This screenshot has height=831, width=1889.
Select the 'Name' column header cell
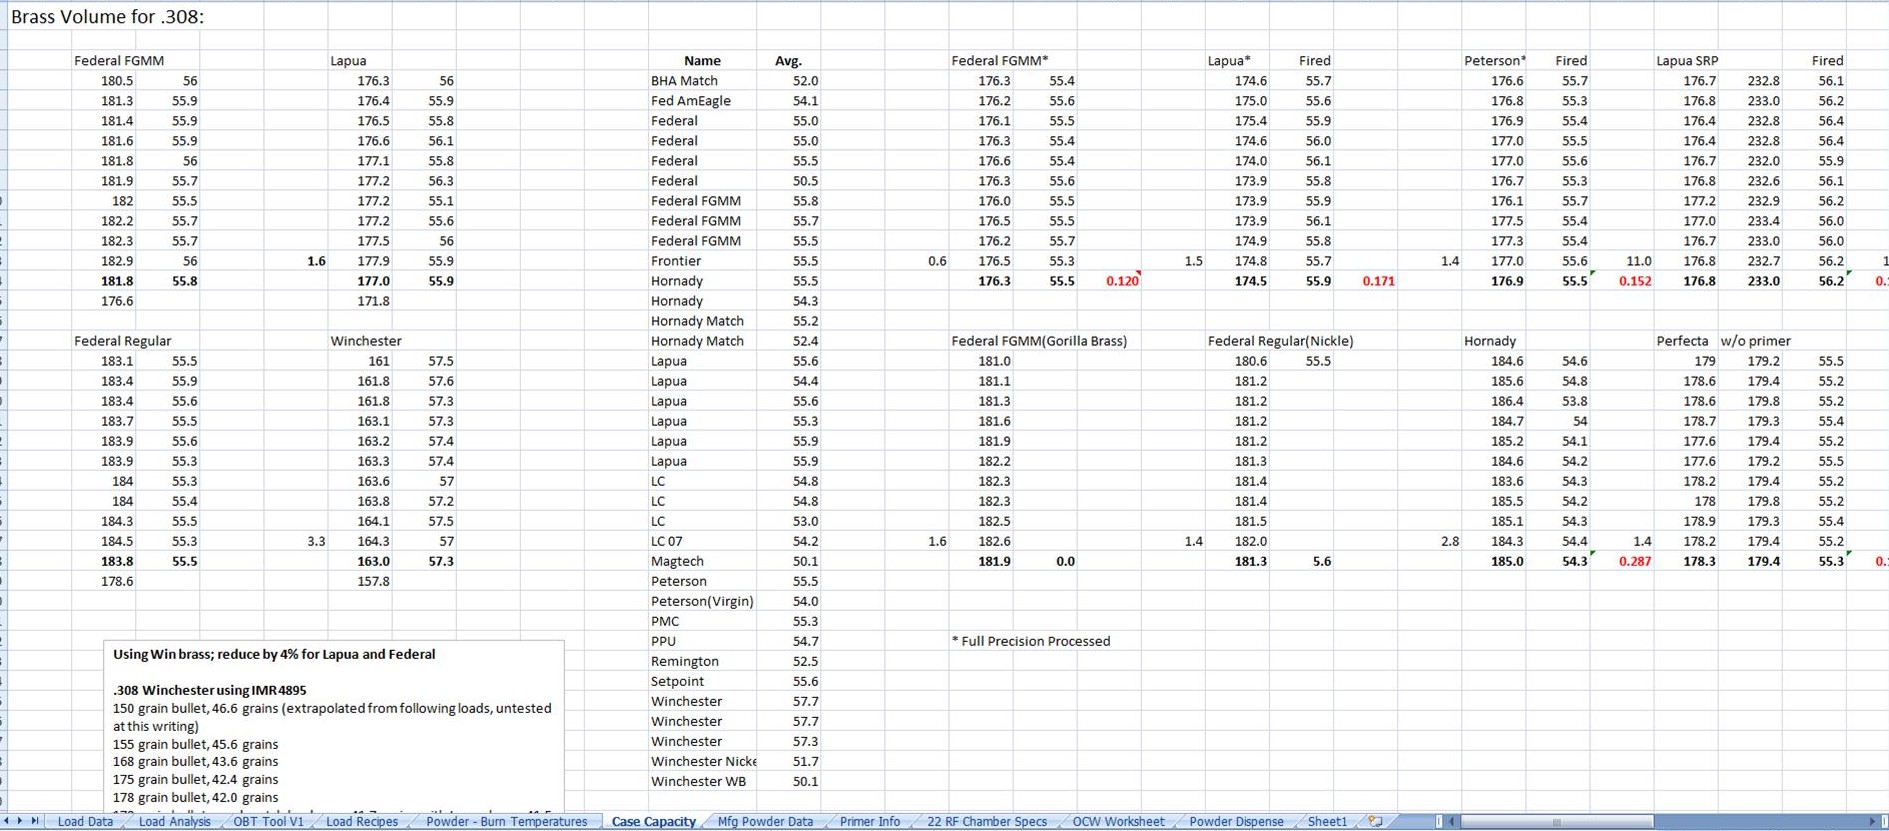(x=702, y=61)
